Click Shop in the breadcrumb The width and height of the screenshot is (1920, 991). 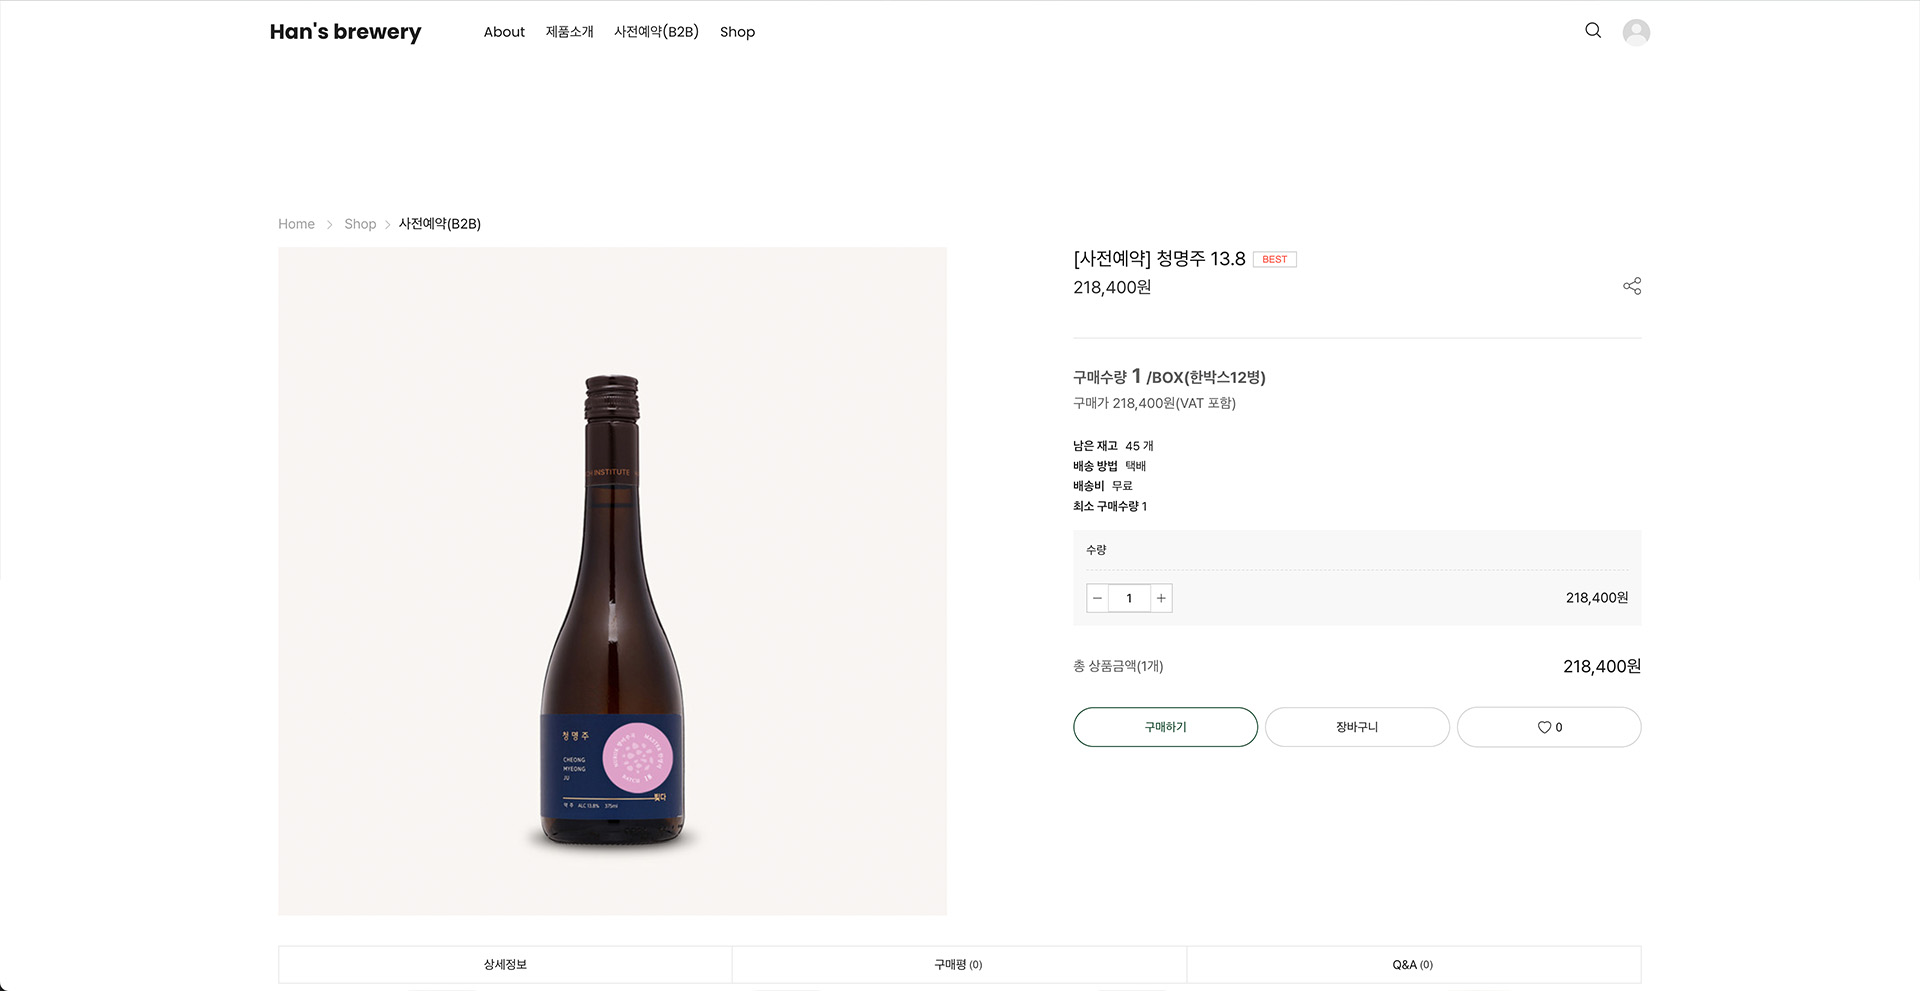click(x=360, y=224)
